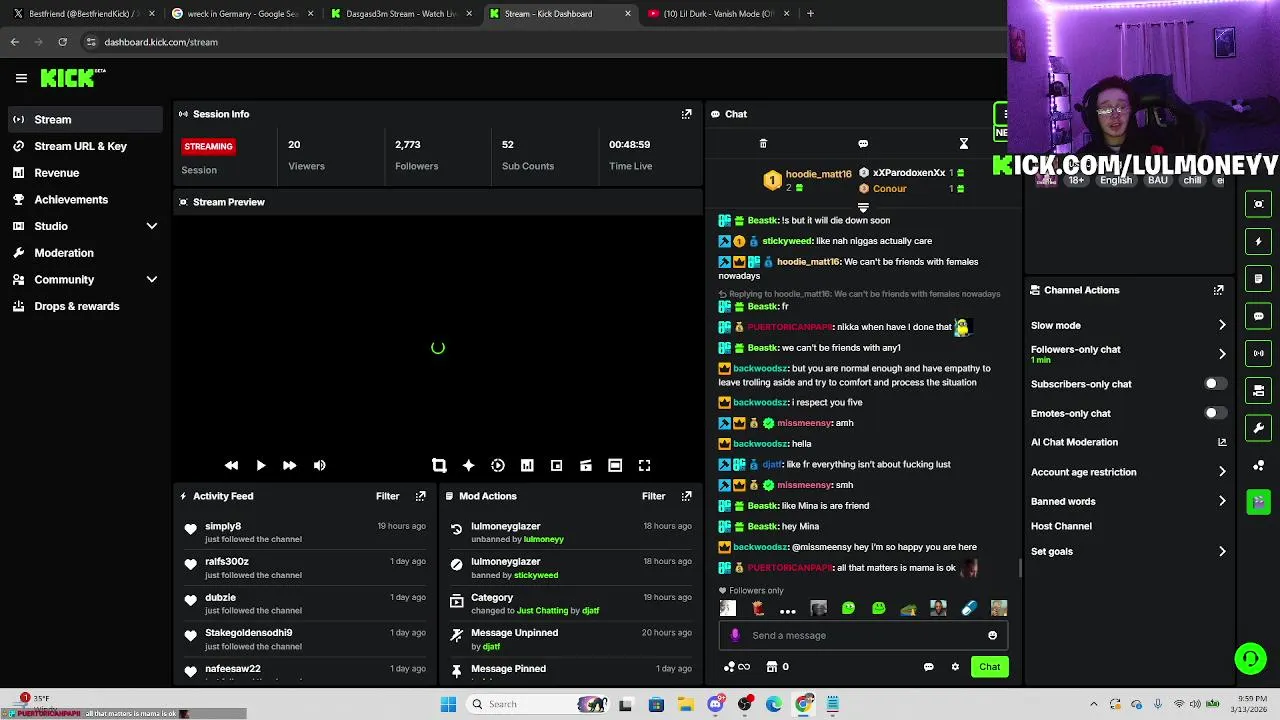Click the sparkle icon under stream preview
The width and height of the screenshot is (1280, 720).
pyautogui.click(x=468, y=465)
